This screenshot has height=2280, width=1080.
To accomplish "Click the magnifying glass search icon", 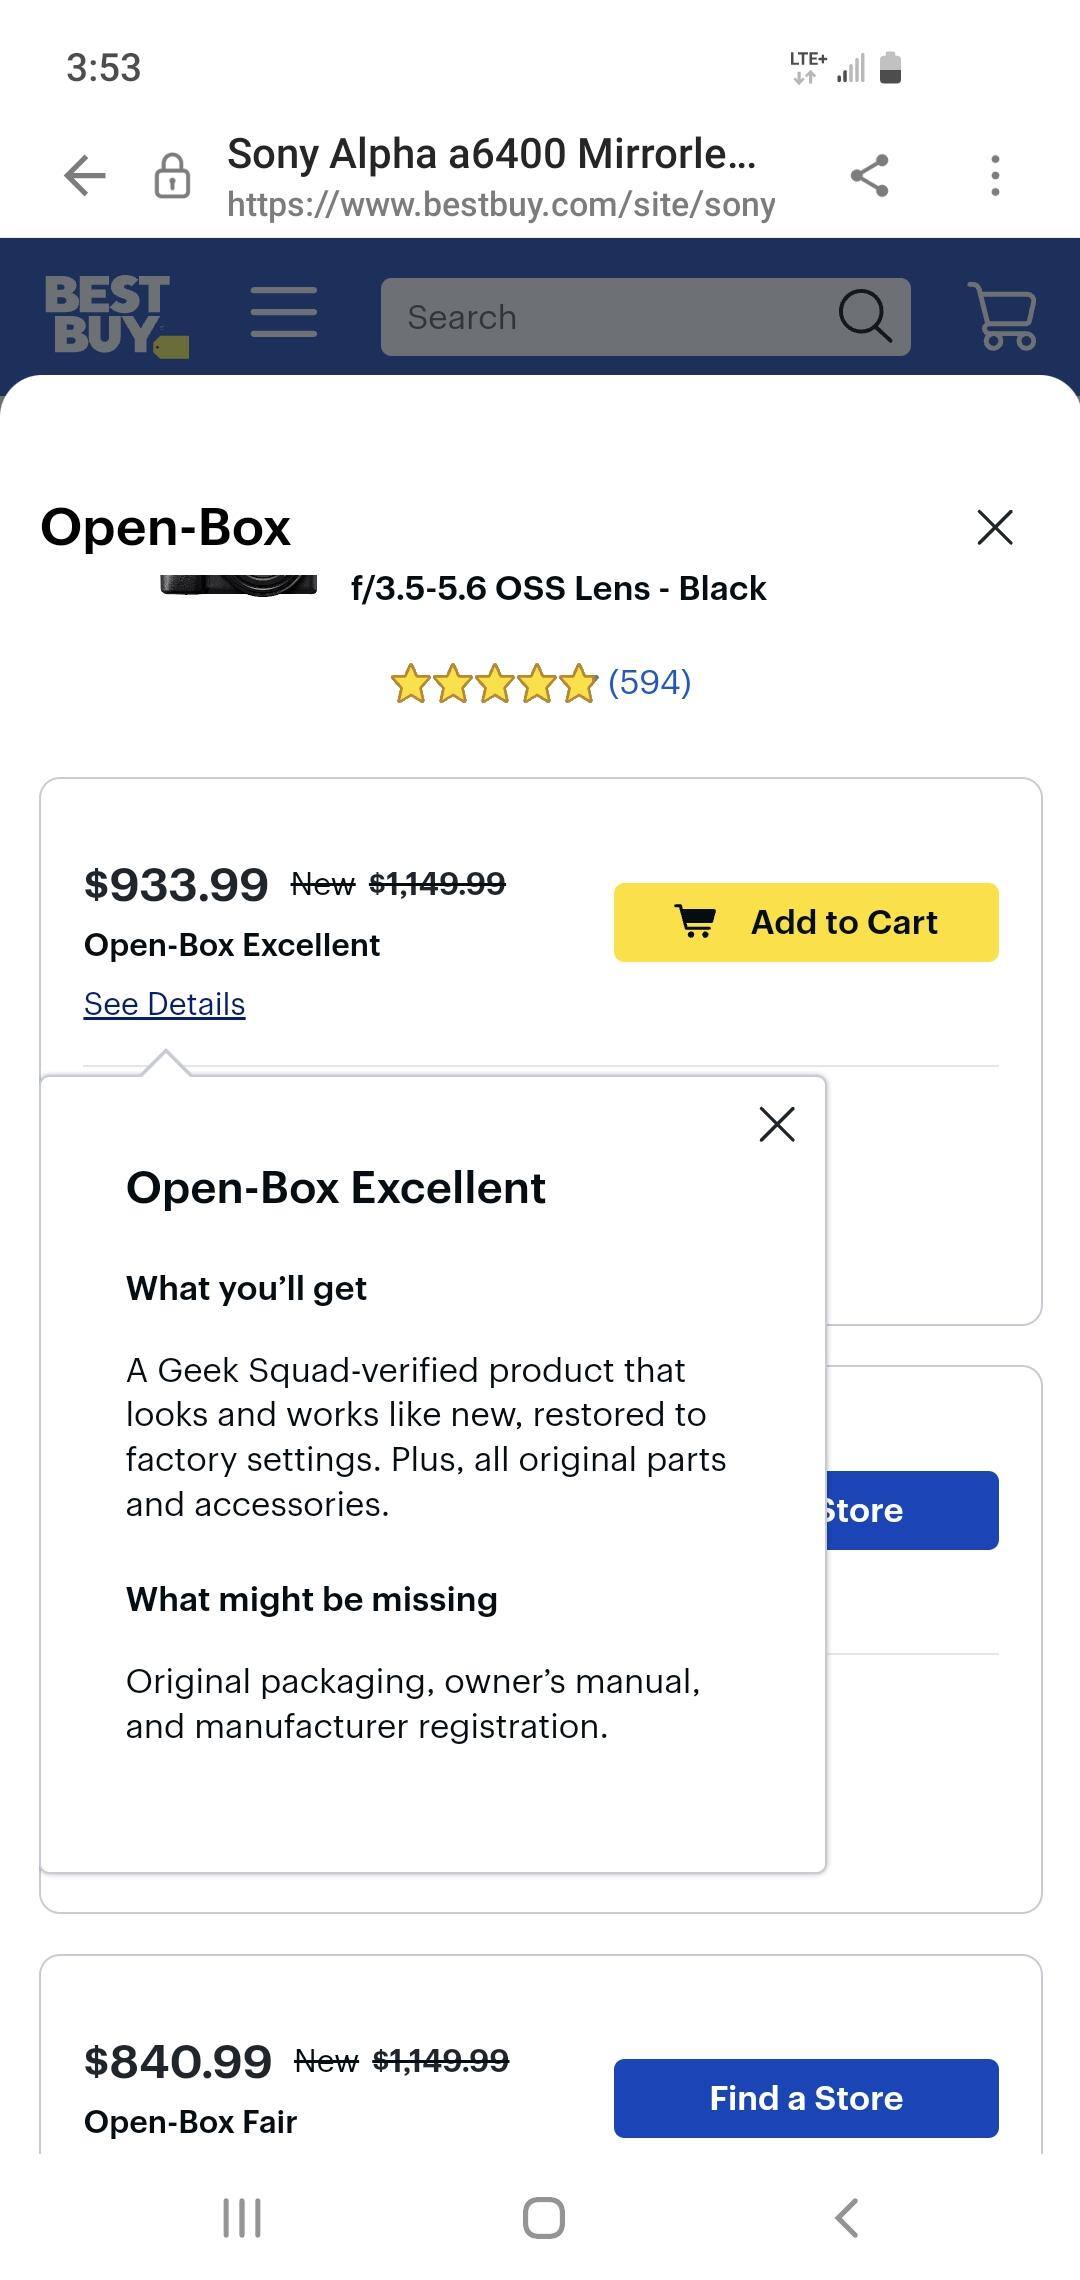I will 864,317.
